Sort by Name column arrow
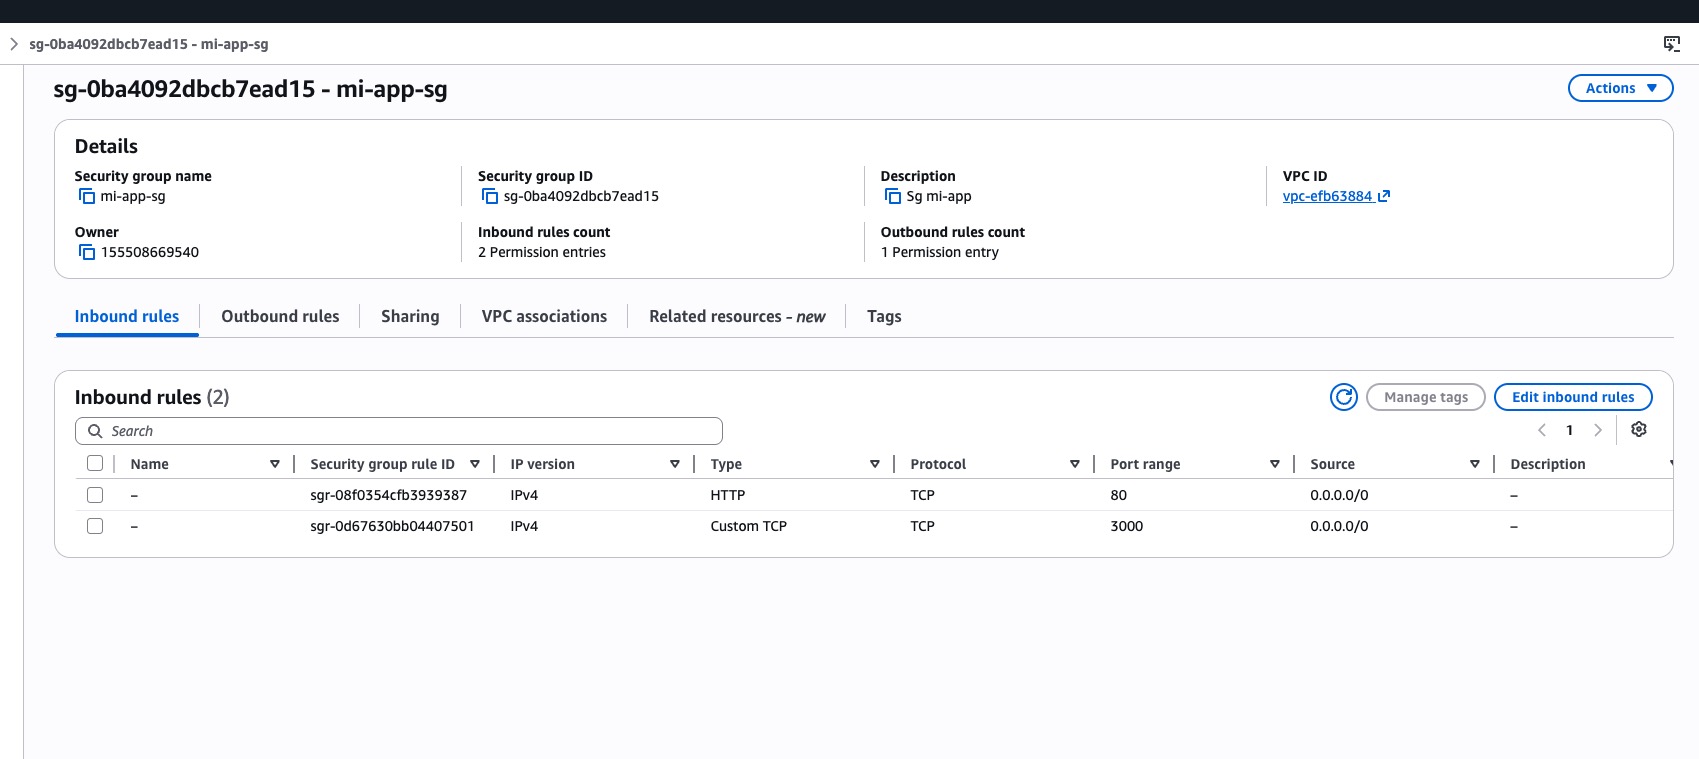This screenshot has height=759, width=1699. pos(275,464)
